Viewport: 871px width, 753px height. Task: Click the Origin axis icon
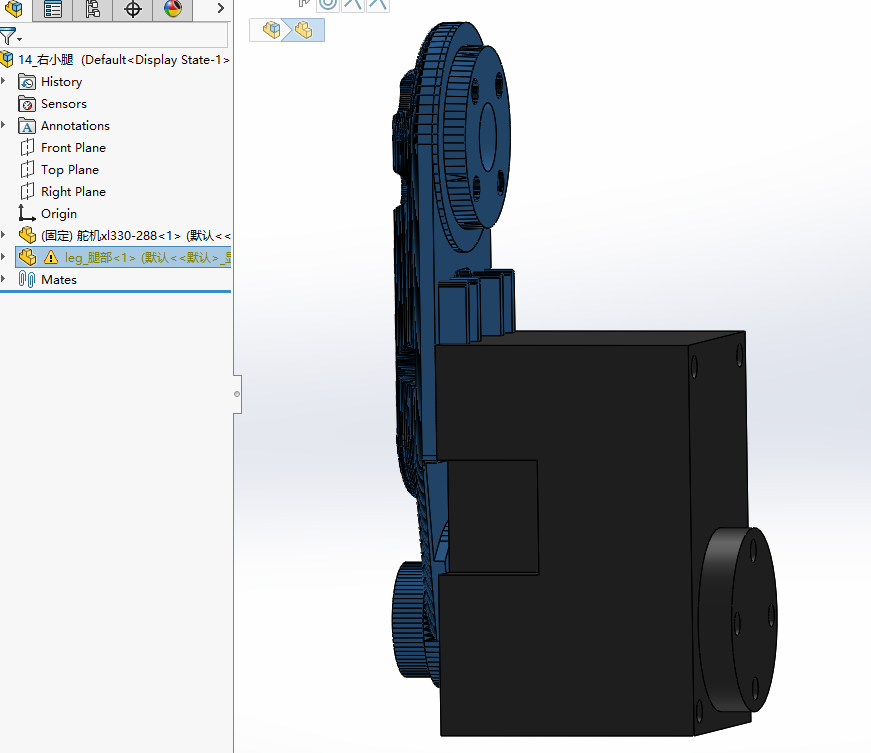pos(27,213)
